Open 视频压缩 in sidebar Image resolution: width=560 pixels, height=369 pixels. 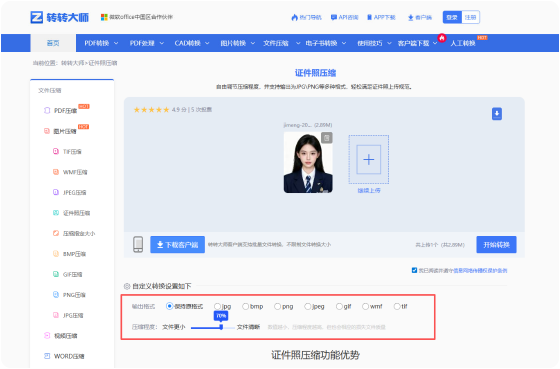point(66,336)
